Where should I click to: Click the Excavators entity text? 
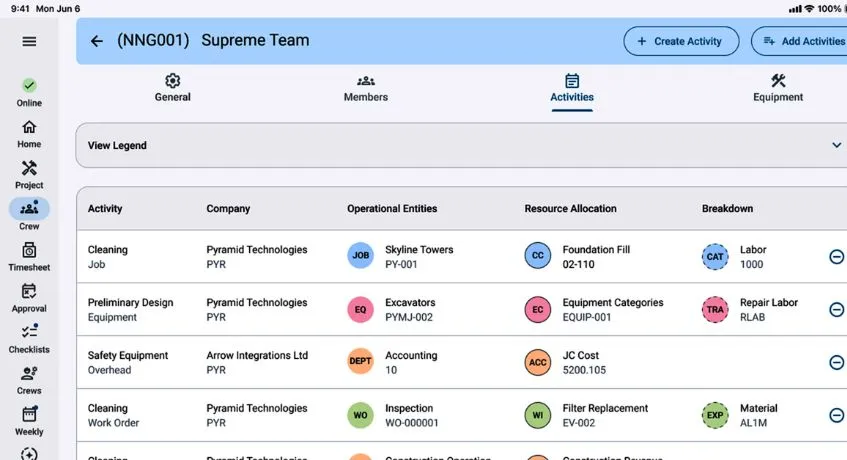click(x=410, y=302)
